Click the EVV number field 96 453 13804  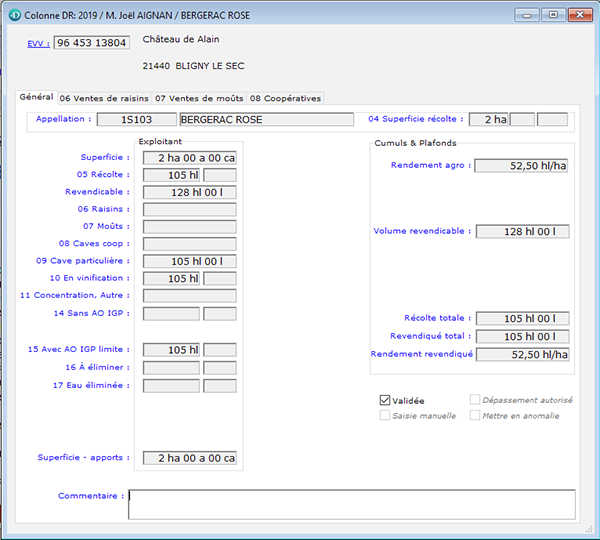[91, 42]
